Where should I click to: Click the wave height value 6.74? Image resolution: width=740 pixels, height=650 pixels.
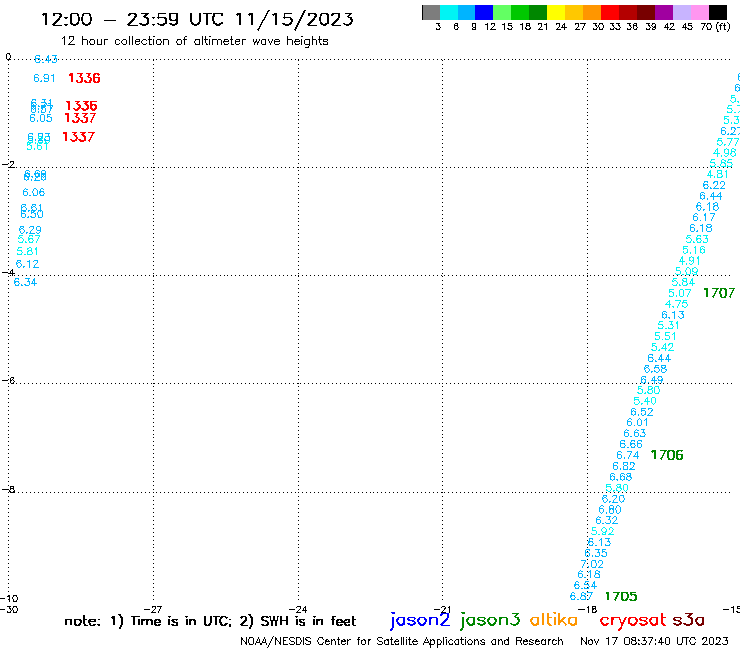point(628,456)
